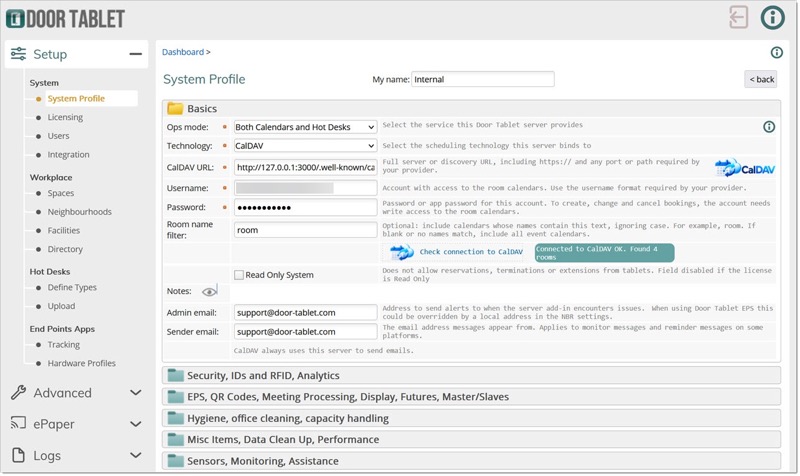Click the logout icon in header
This screenshot has height=476, width=800.
click(738, 18)
